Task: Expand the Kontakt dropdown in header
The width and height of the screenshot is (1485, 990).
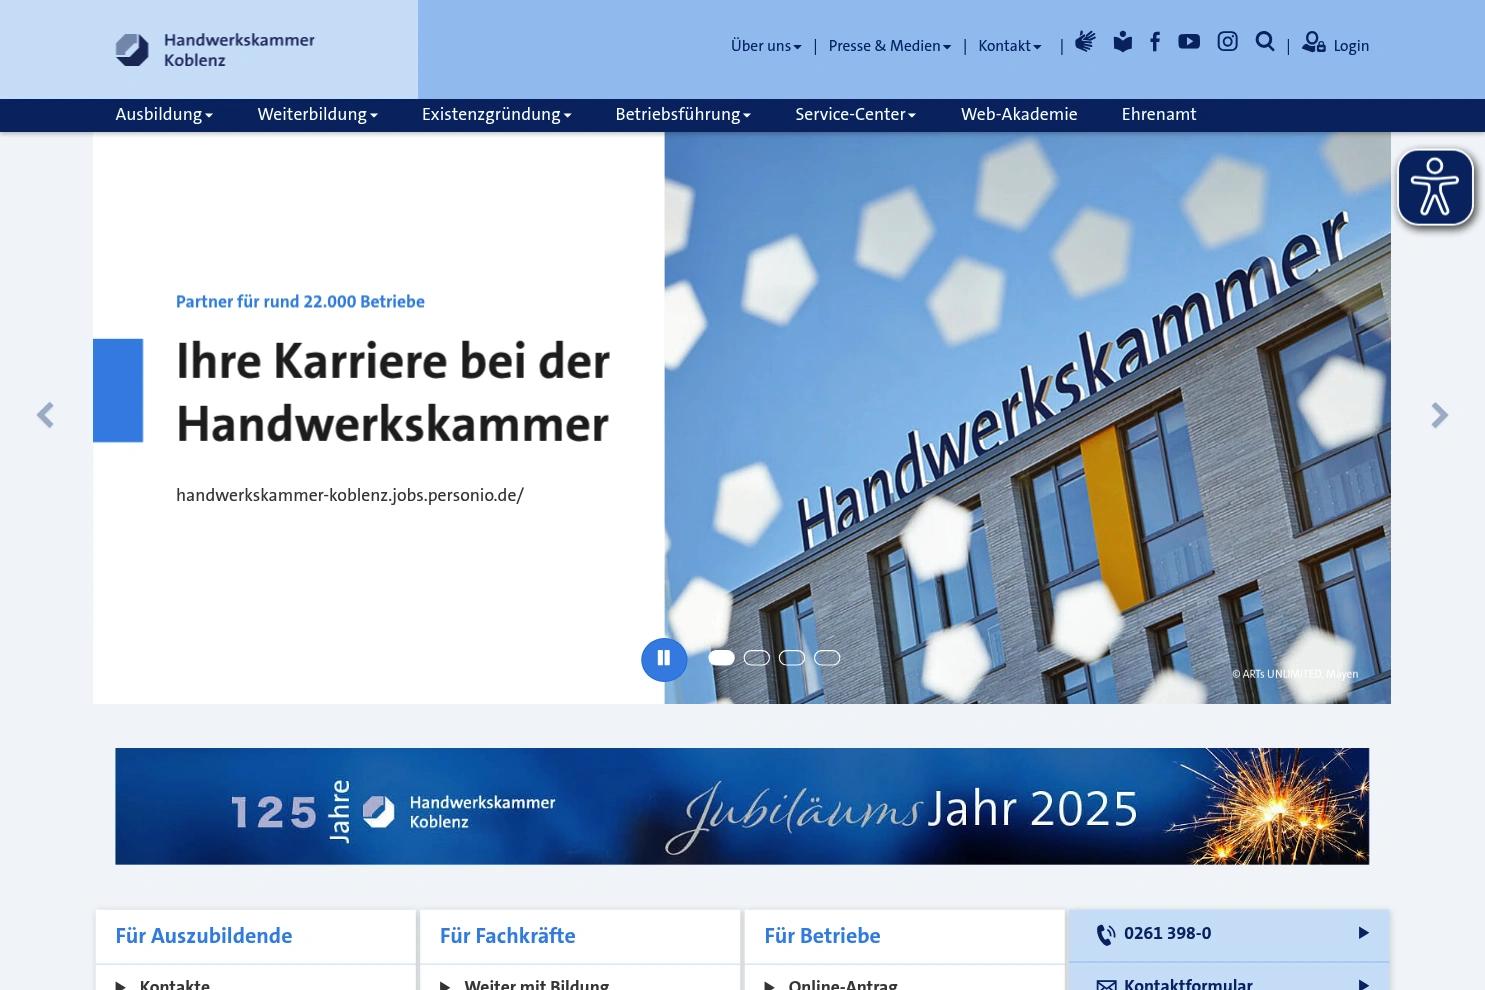Action: [x=1010, y=46]
